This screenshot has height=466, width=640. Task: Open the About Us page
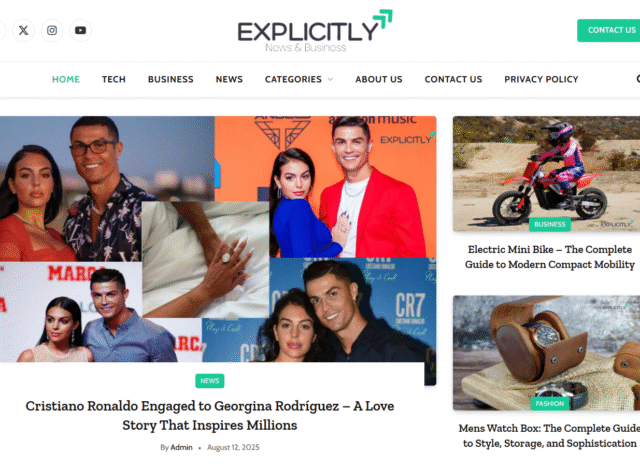pos(379,79)
